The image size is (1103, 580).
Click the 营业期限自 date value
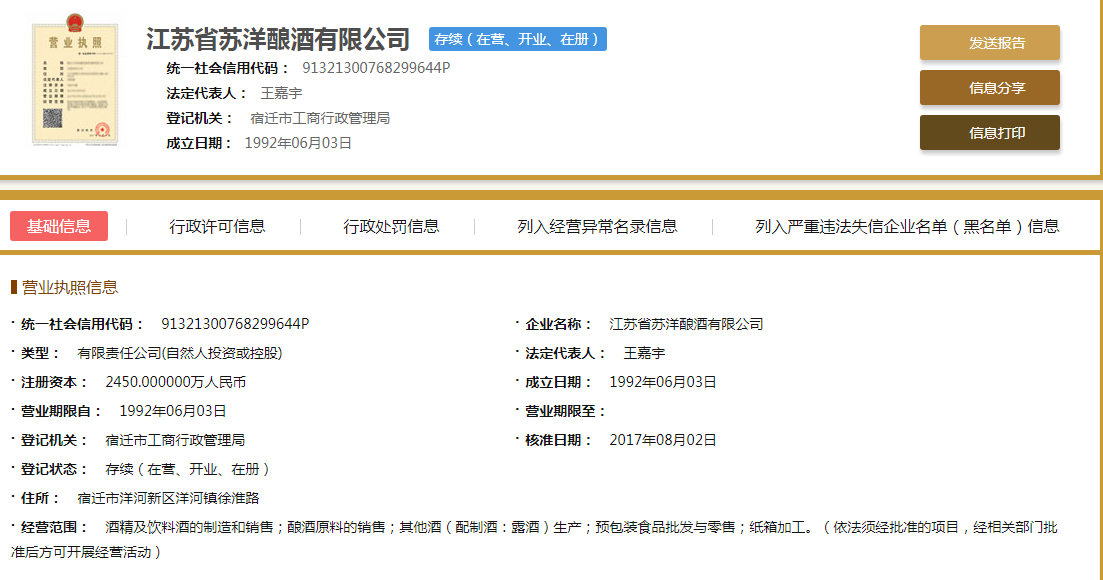172,411
